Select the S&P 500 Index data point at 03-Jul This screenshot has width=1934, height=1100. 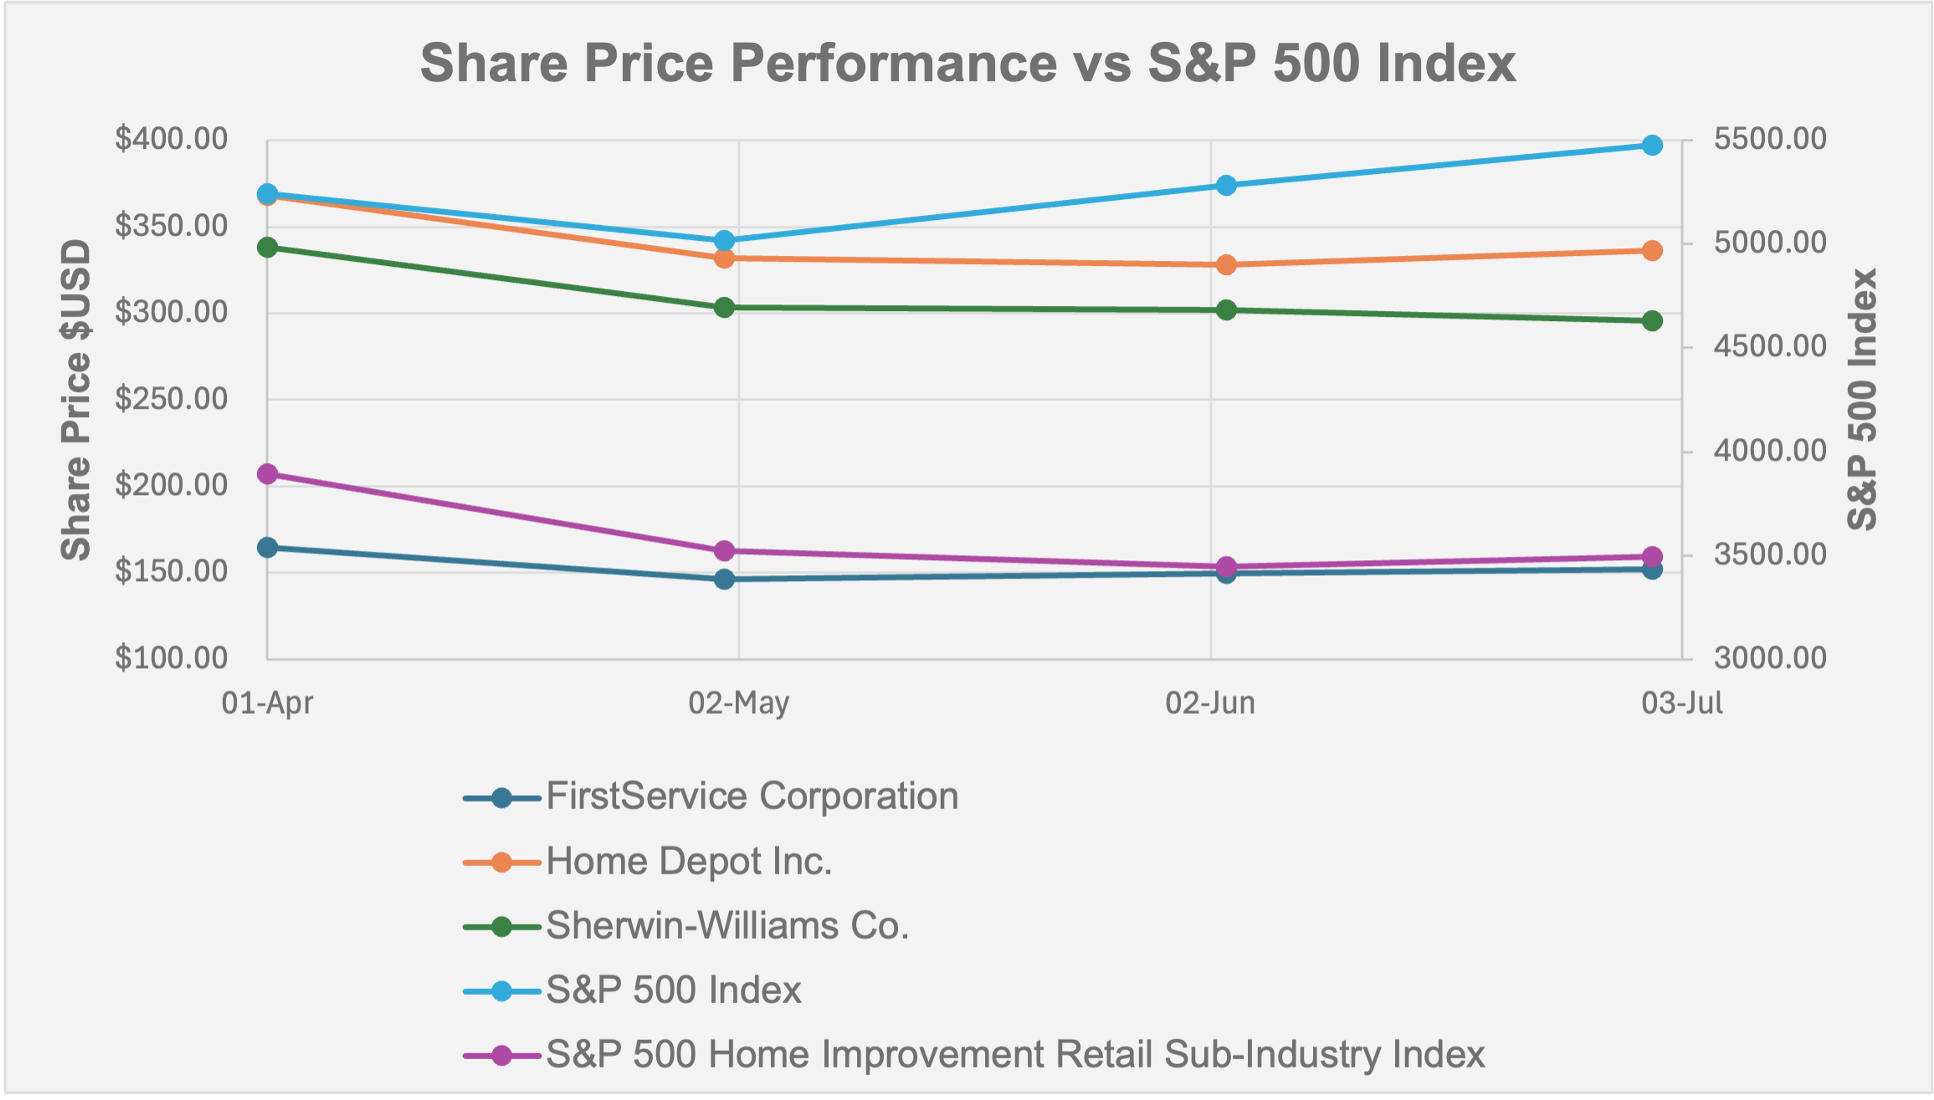click(x=1652, y=145)
